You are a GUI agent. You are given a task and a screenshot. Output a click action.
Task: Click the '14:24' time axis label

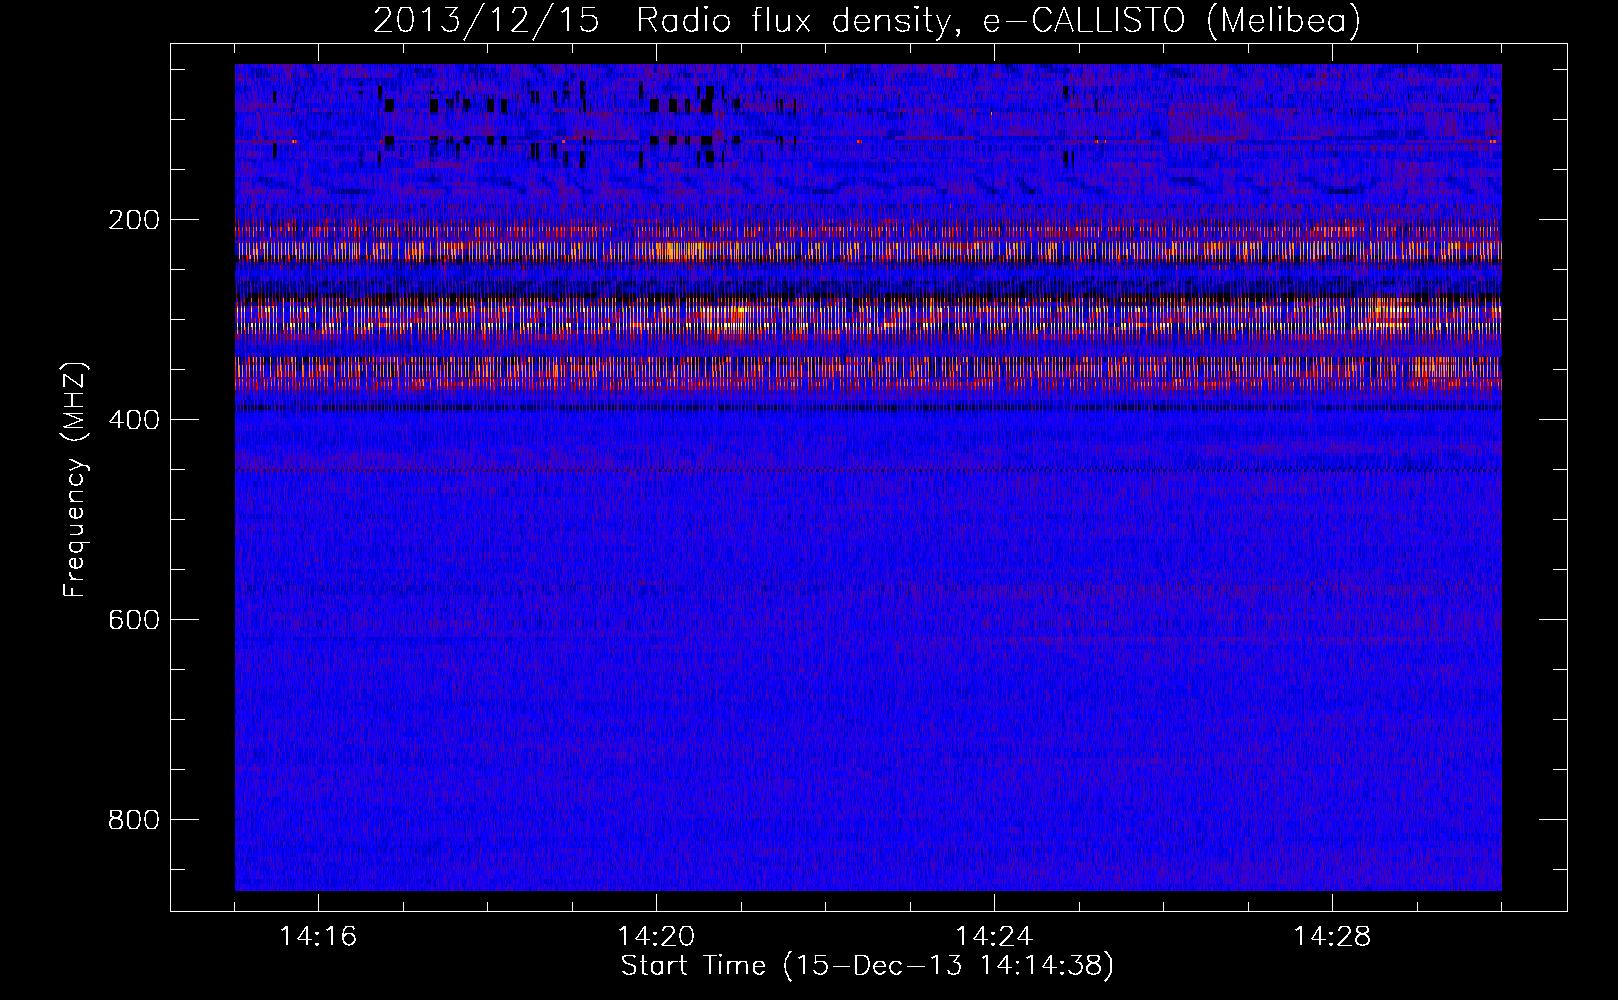coord(994,937)
